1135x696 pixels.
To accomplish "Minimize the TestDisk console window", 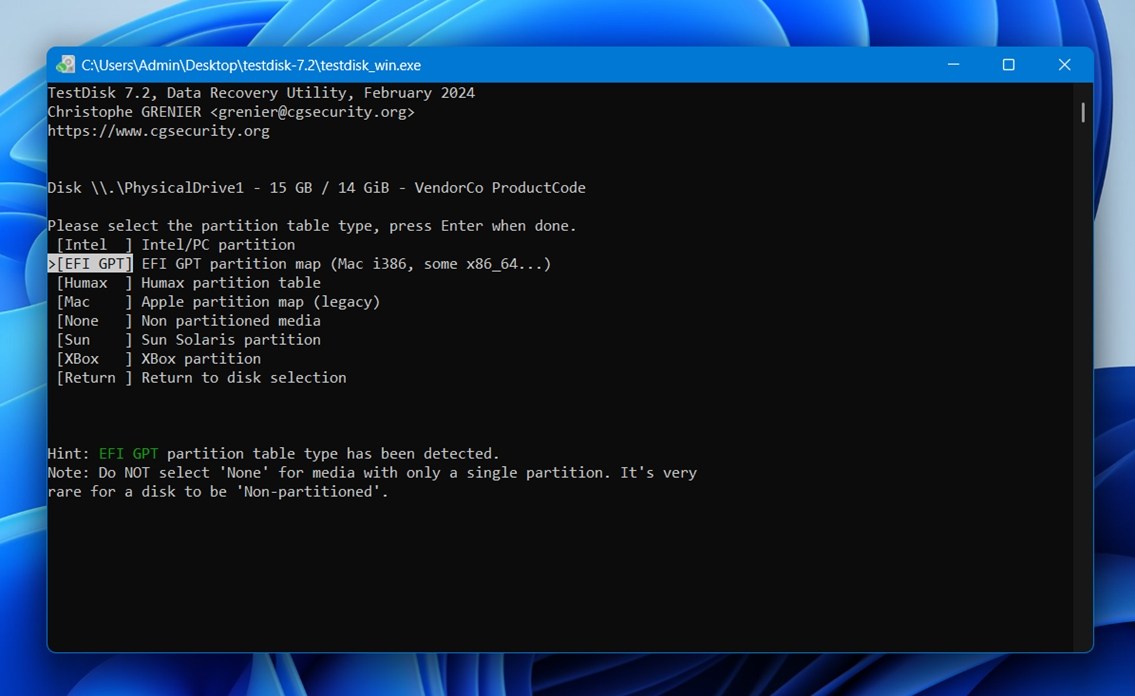I will click(x=953, y=64).
